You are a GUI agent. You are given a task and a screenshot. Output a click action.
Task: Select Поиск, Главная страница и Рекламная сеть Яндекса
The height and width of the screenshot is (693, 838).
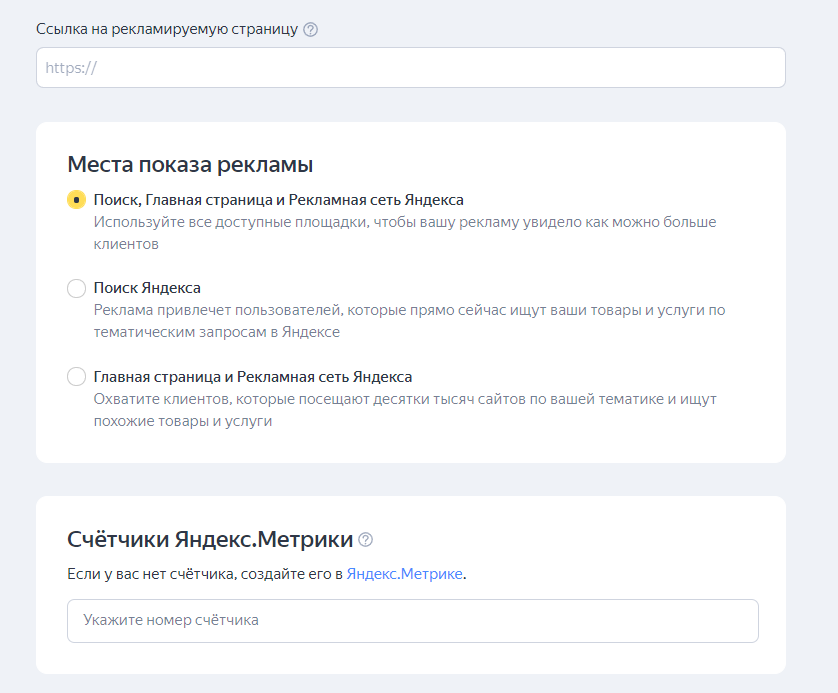[76, 200]
